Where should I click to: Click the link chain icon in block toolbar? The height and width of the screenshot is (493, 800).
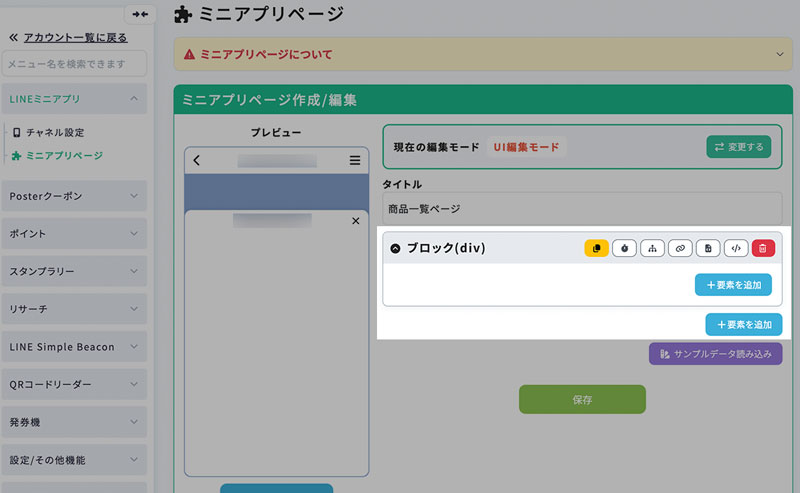(x=680, y=248)
